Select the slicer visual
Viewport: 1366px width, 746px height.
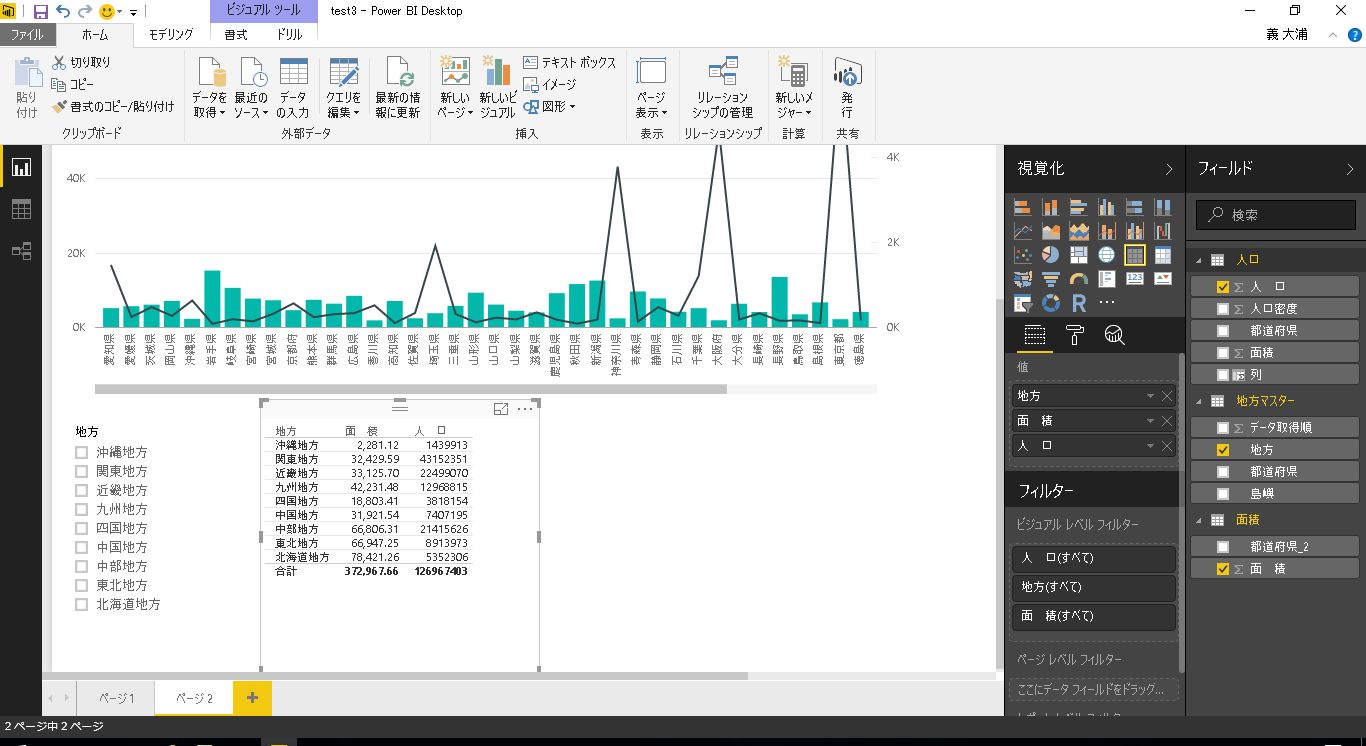(x=1023, y=303)
